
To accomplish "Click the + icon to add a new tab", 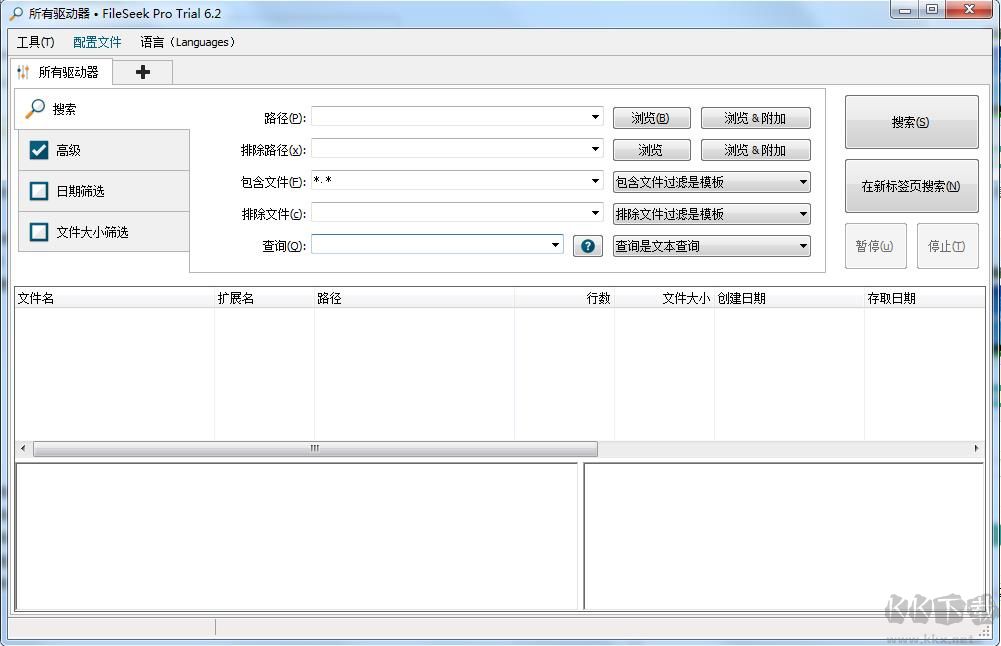I will tap(142, 71).
